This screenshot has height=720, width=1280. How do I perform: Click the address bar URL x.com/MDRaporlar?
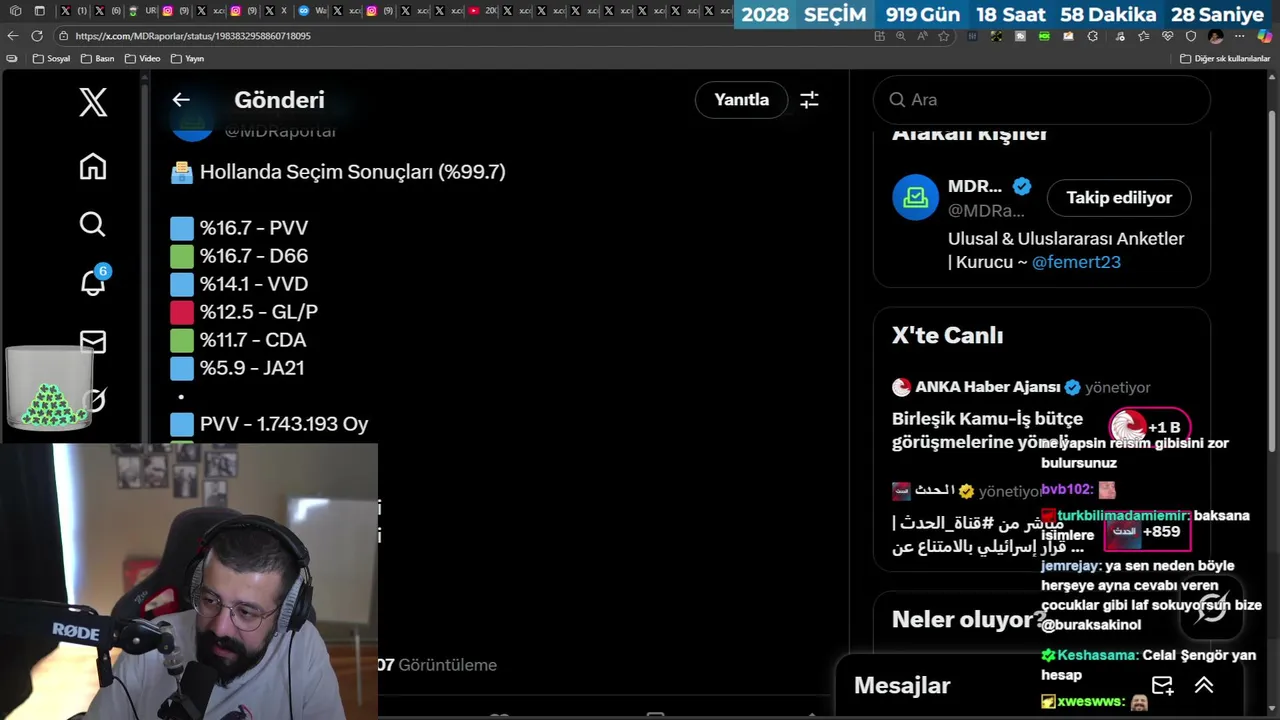pos(193,36)
